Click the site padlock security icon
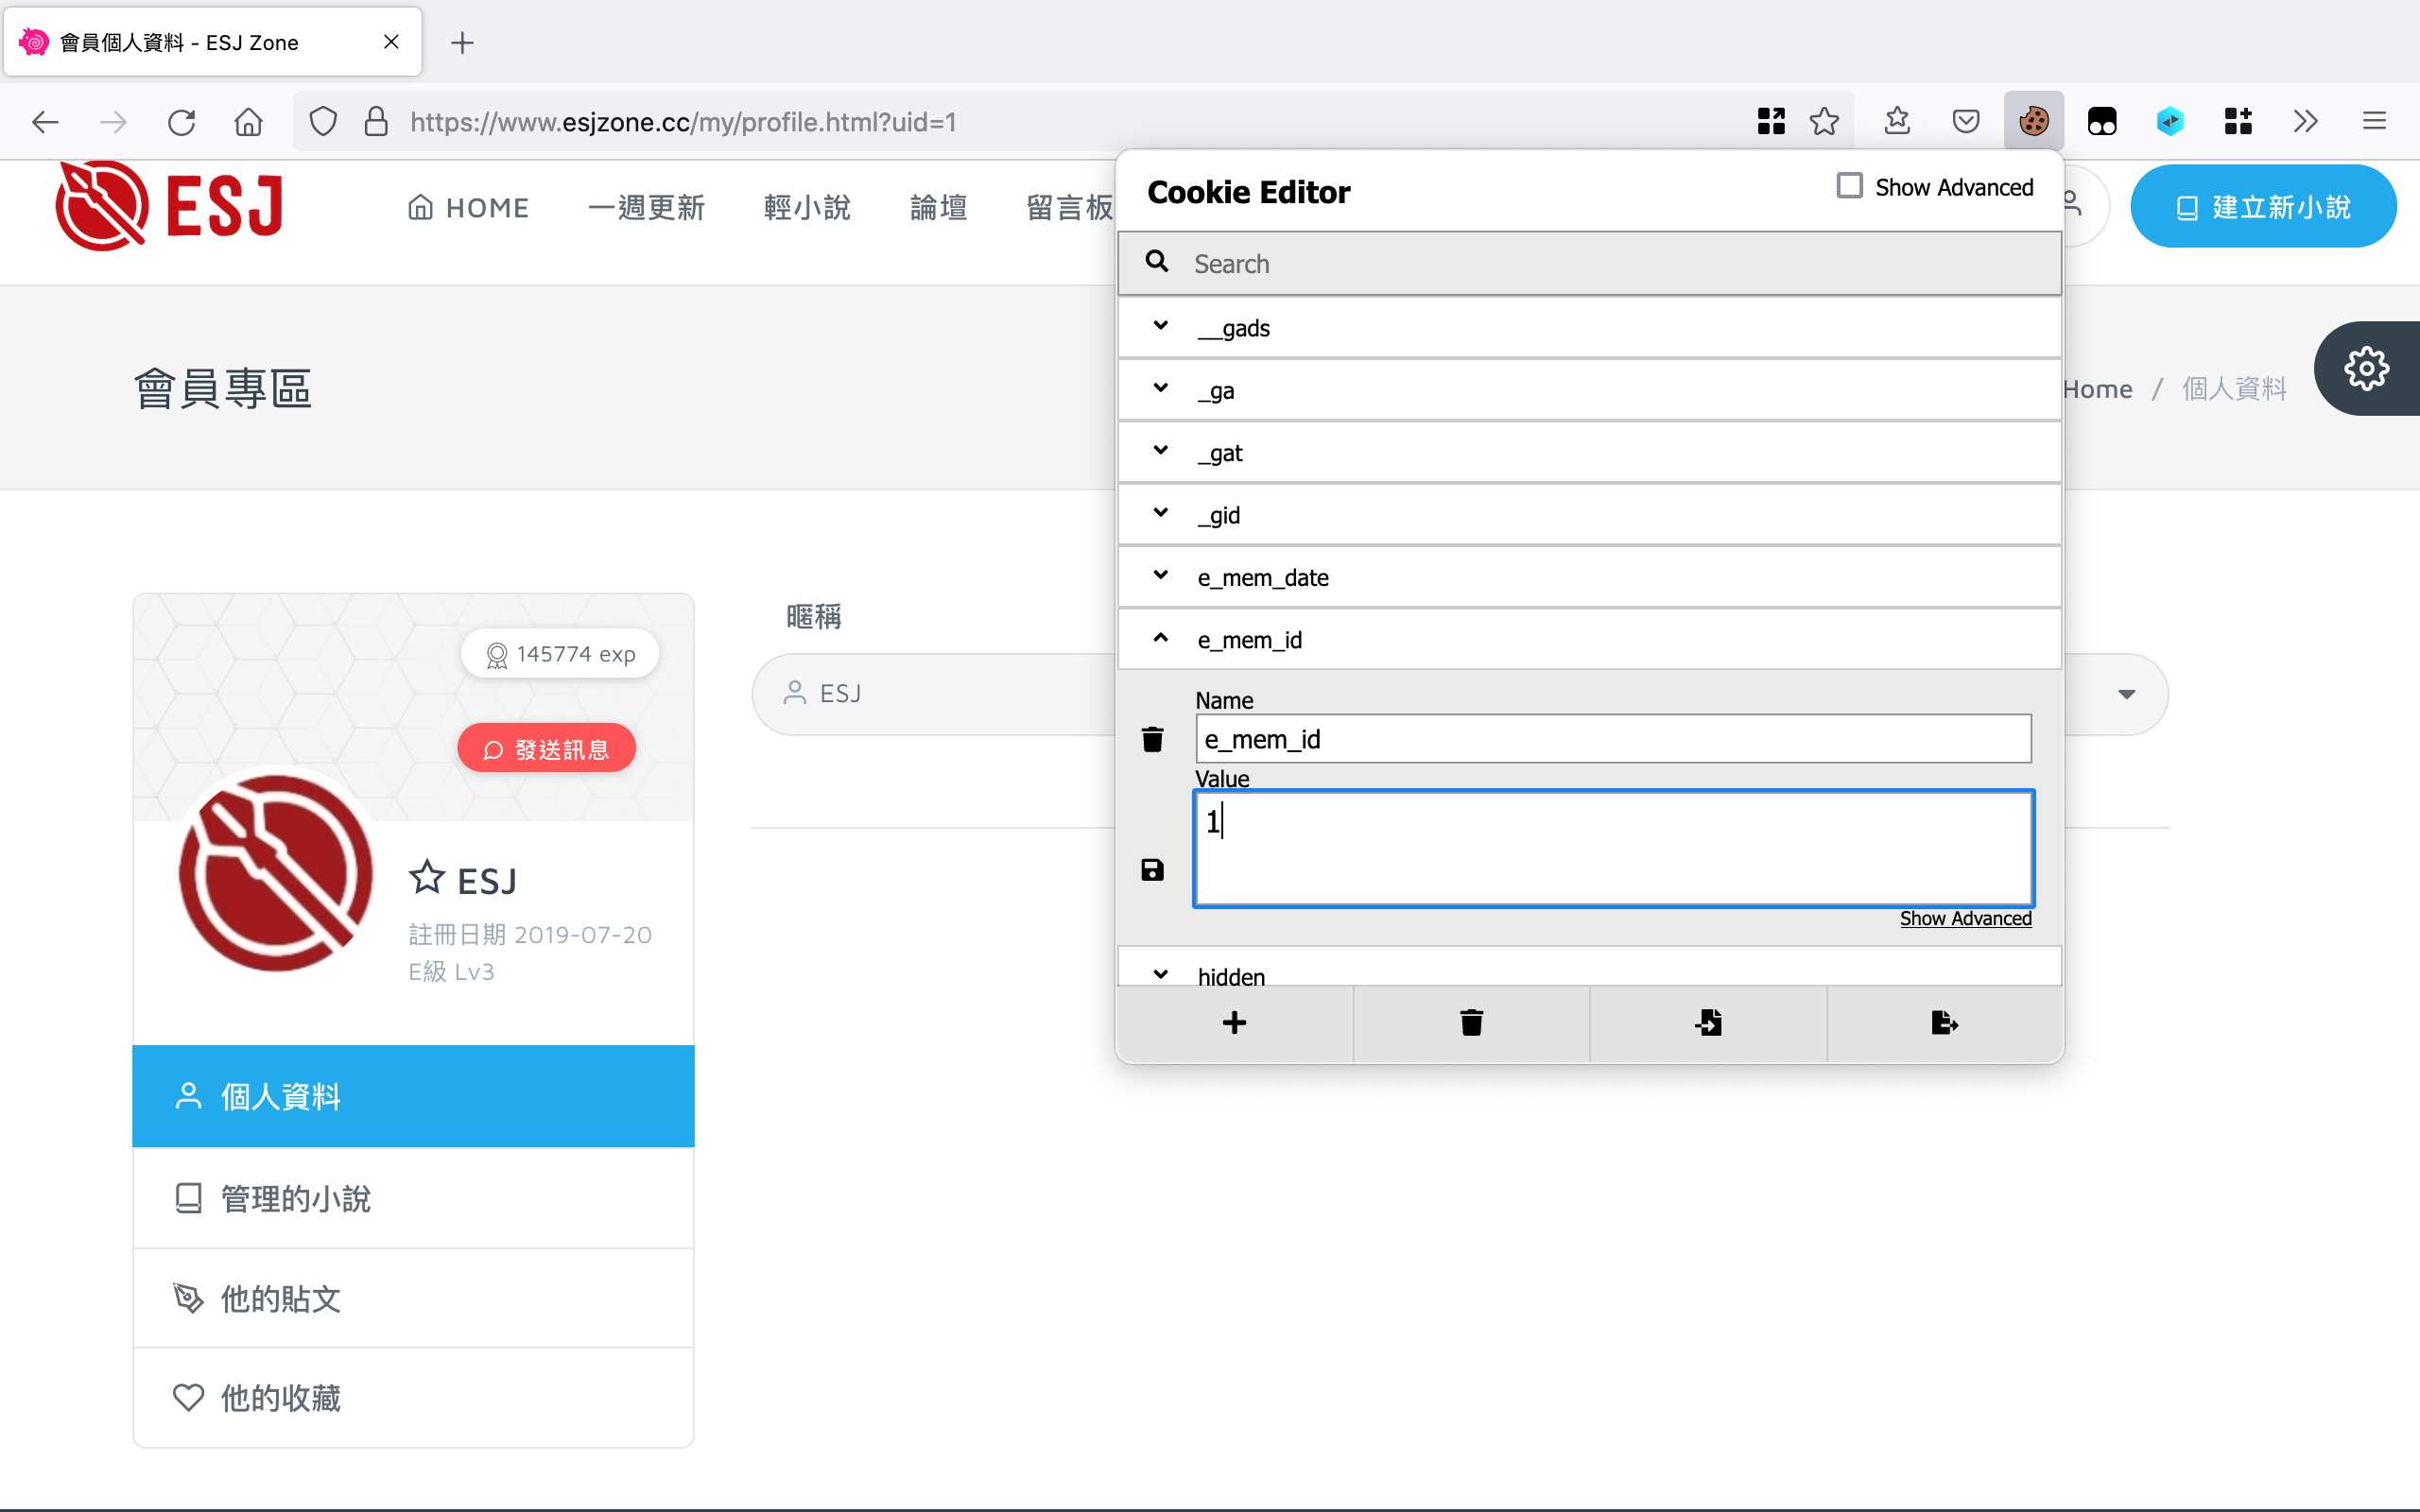Viewport: 2420px width, 1512px height. [376, 122]
